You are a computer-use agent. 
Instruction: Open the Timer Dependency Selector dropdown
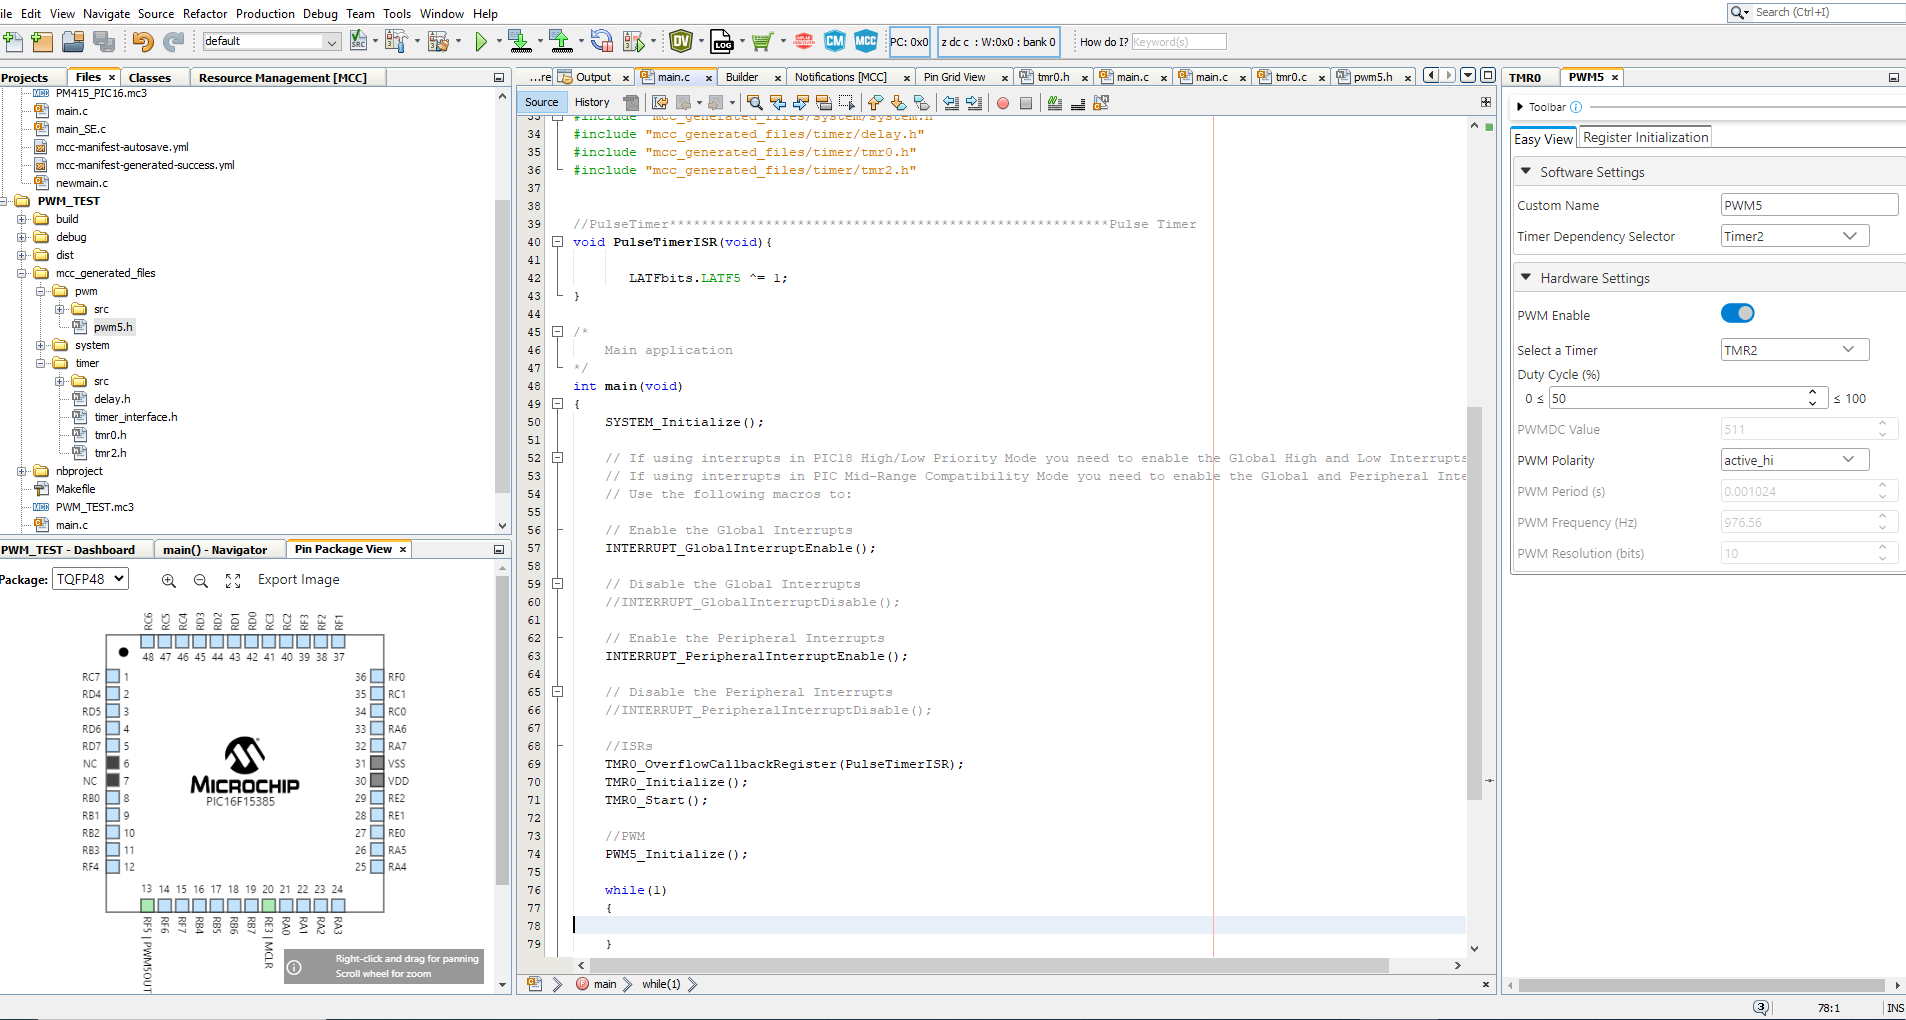pos(1794,236)
